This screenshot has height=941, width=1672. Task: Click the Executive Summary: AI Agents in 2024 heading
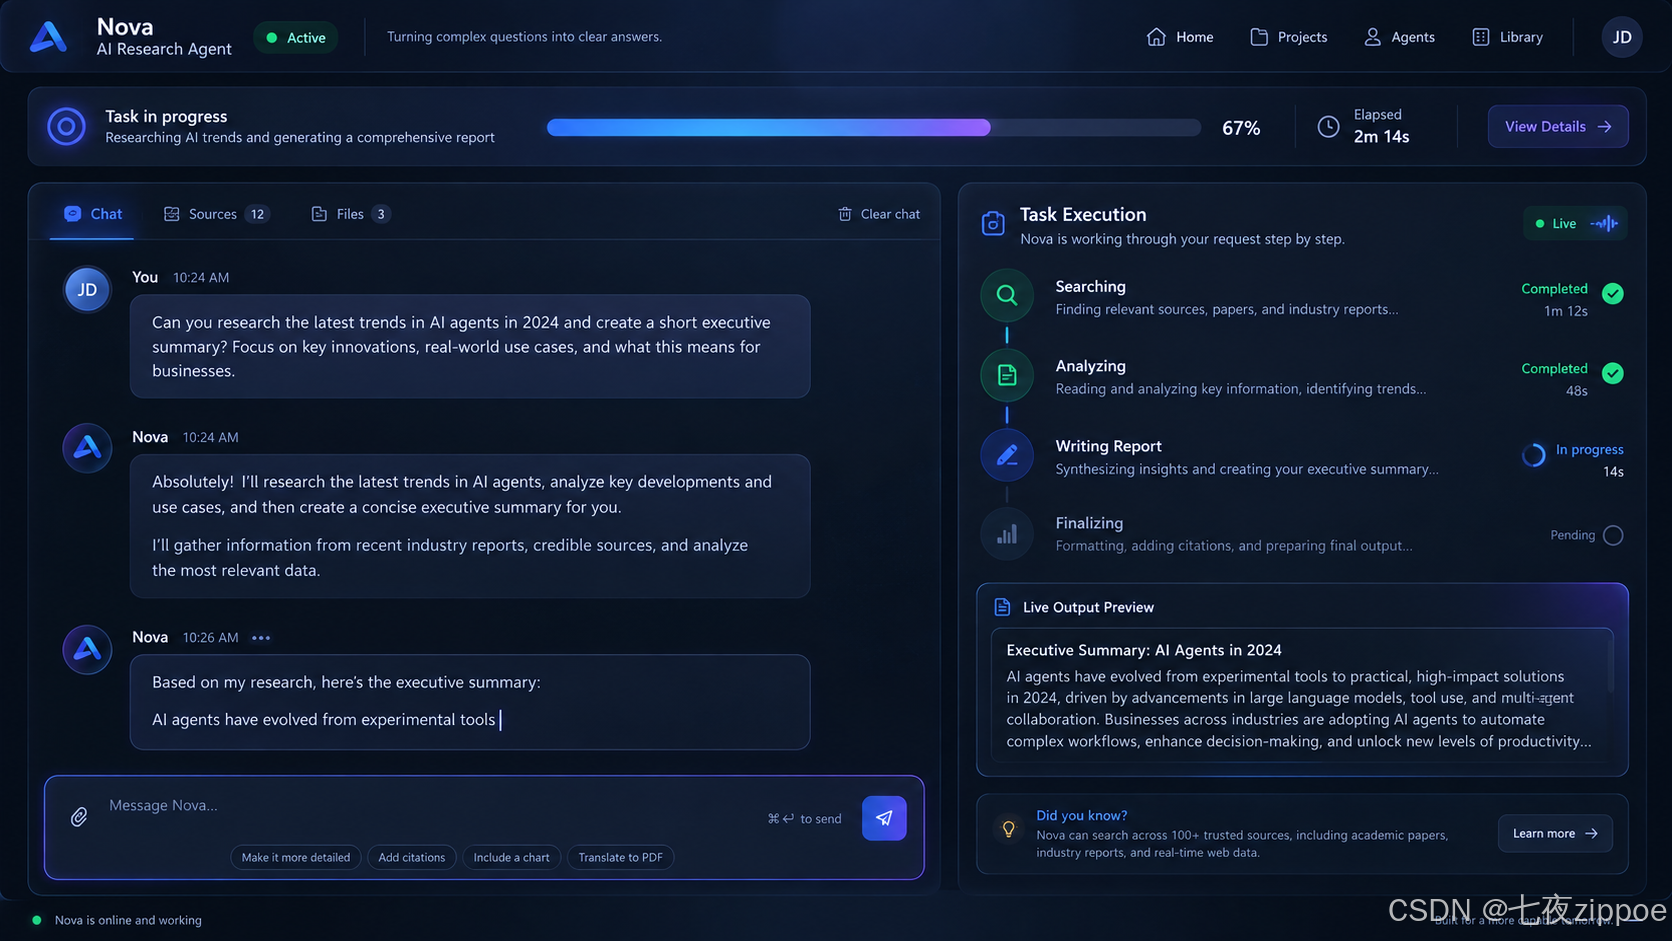click(x=1143, y=650)
